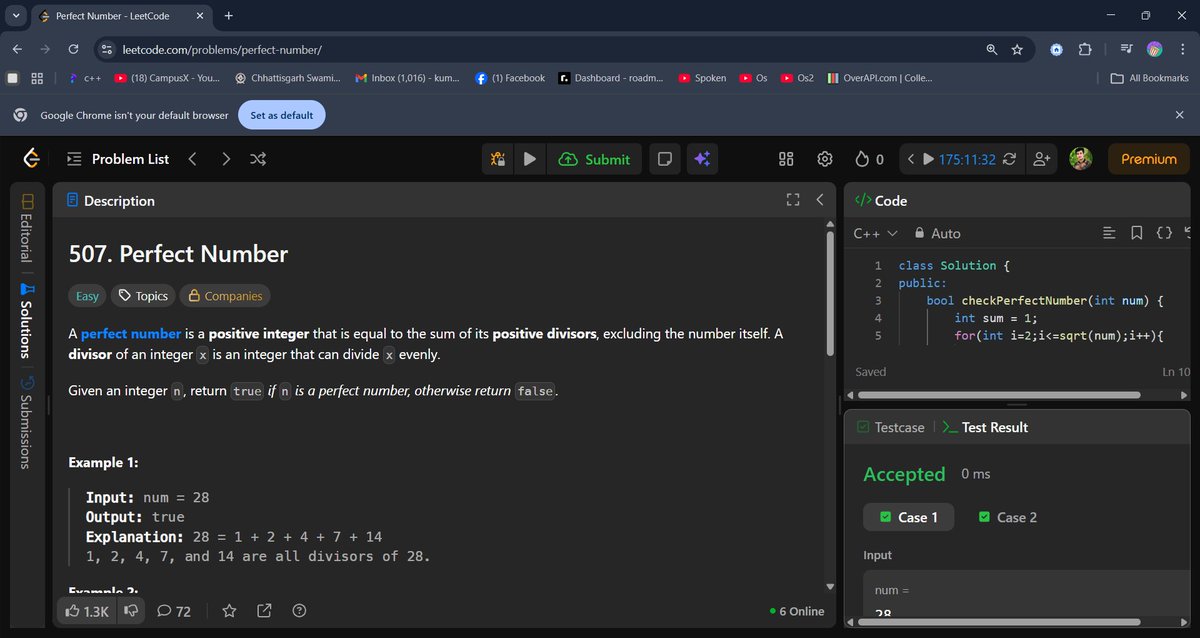Screen dimensions: 1200x638
Task: Open the AI sparkle assistant icon
Action: 702,159
